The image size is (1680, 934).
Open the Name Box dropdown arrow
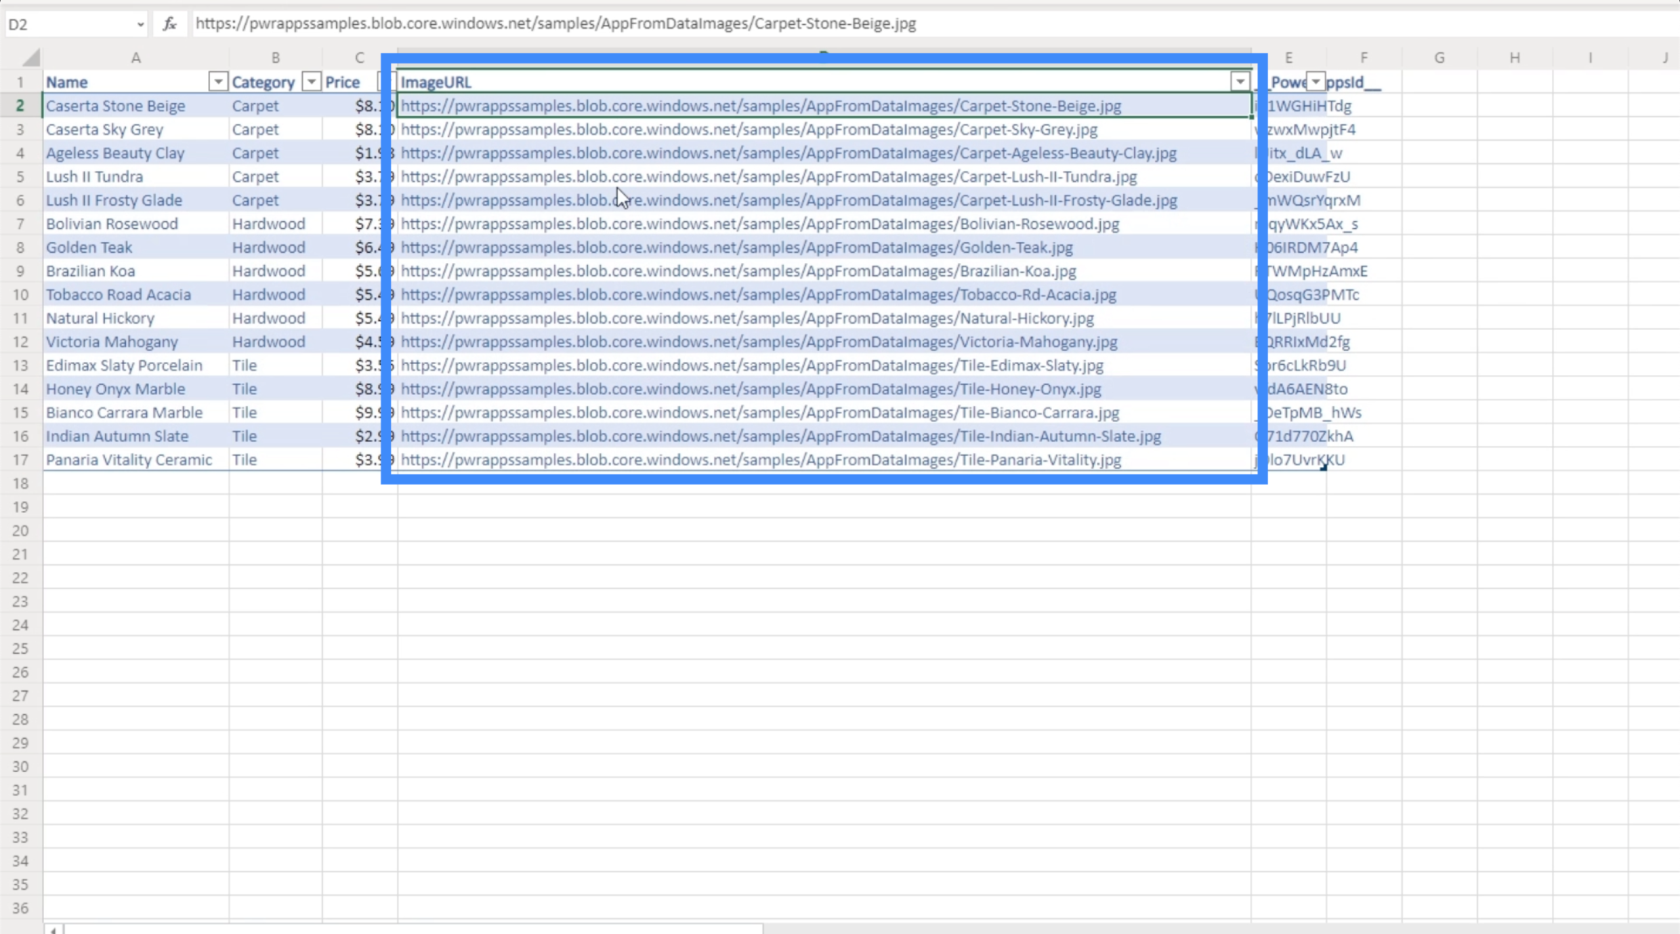[140, 24]
